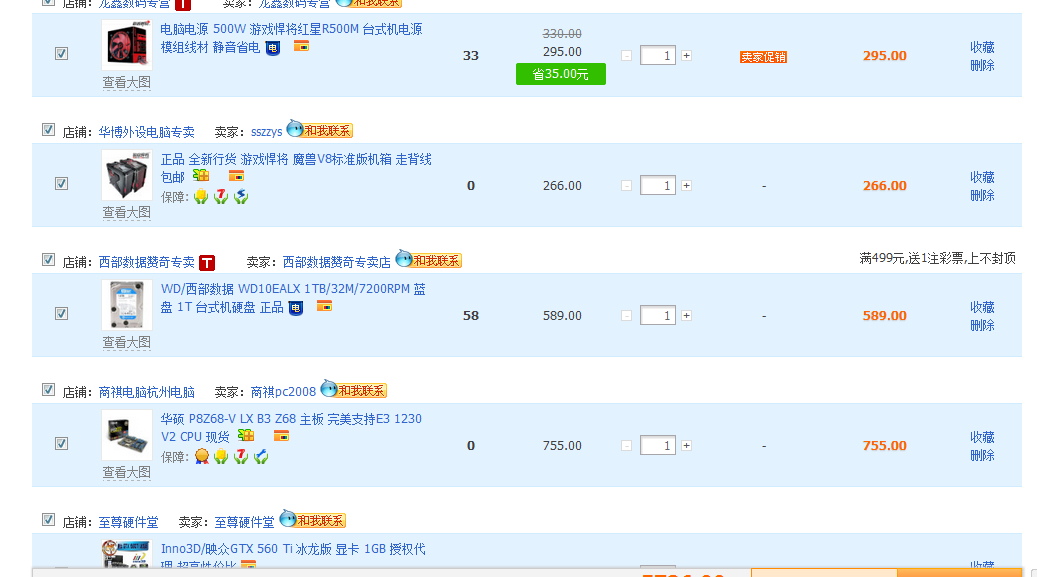
Task: Open seller 西部数据赞奇专卖店 profile
Action: pos(337,263)
